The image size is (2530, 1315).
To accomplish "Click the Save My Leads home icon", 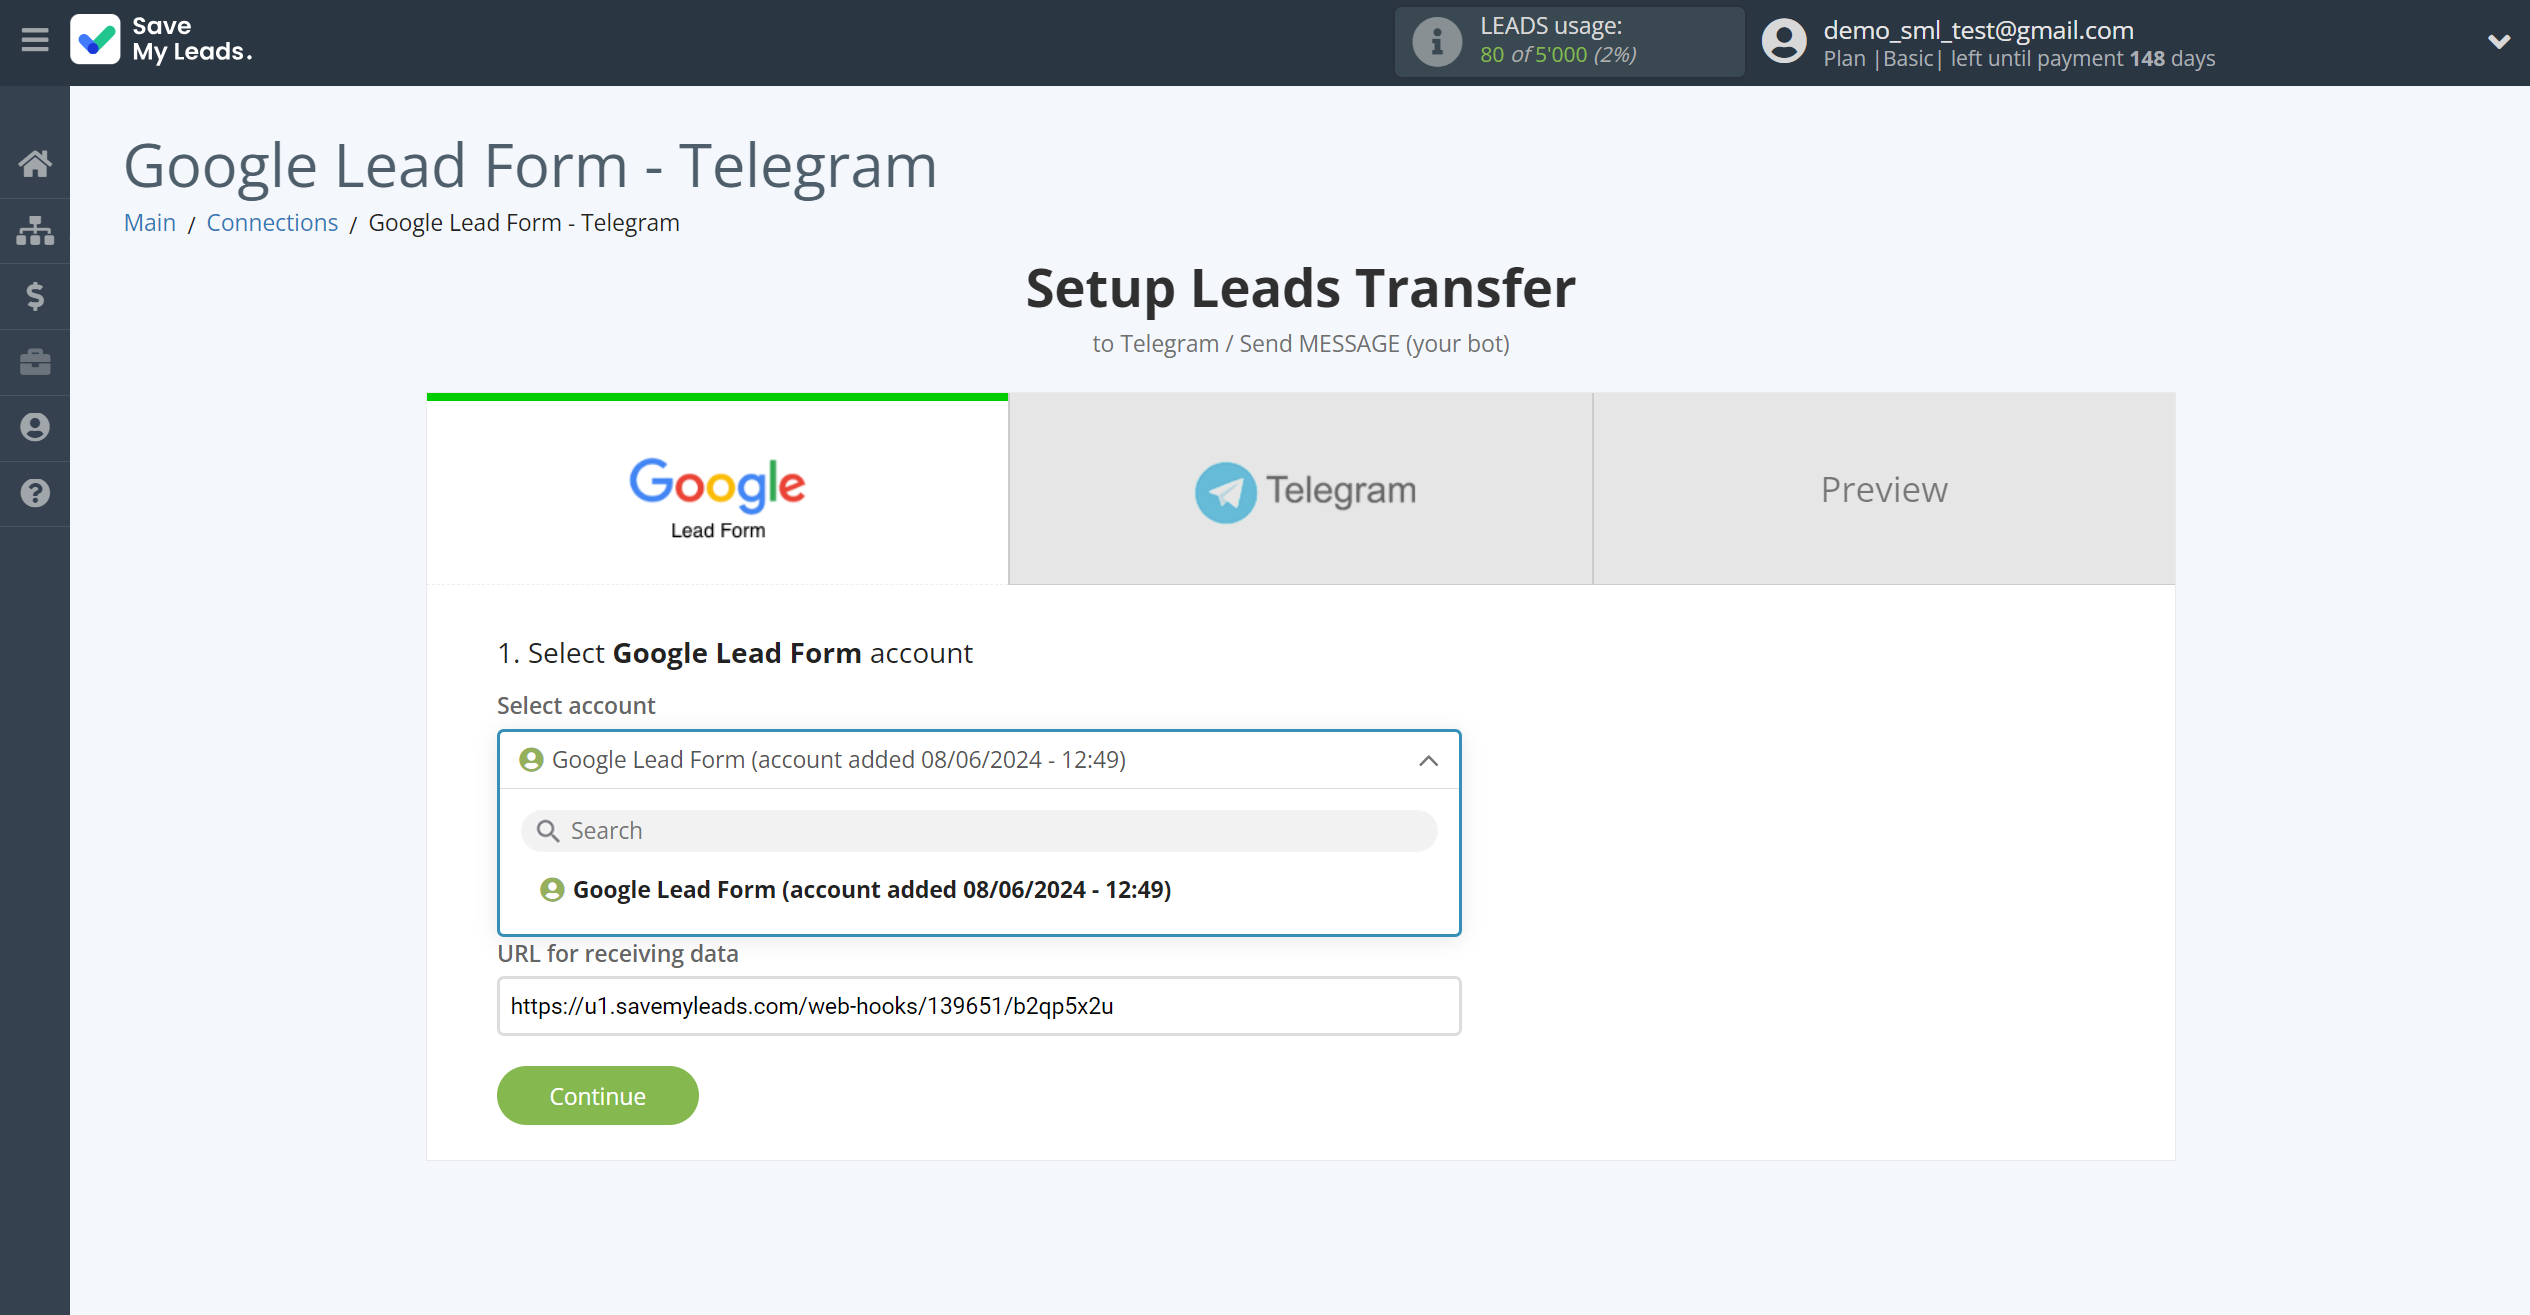I will [x=37, y=164].
